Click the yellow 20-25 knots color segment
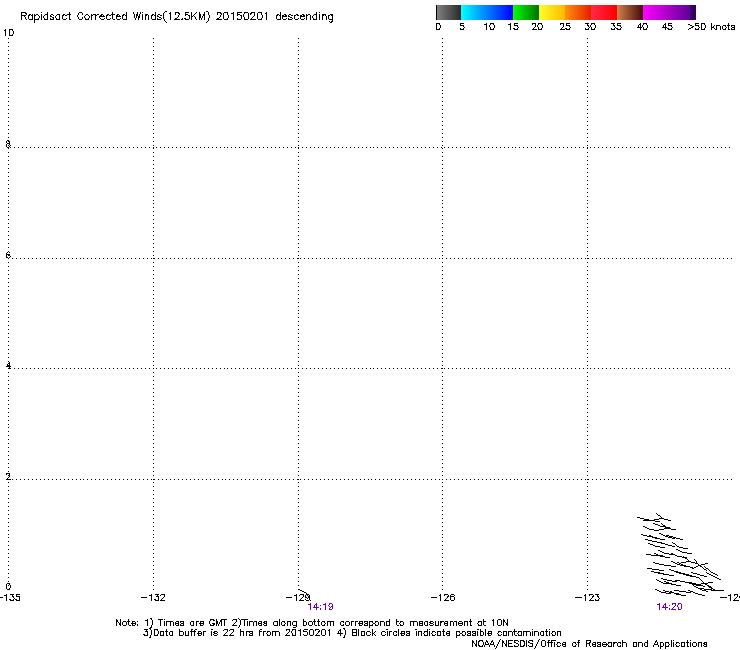 [x=552, y=12]
